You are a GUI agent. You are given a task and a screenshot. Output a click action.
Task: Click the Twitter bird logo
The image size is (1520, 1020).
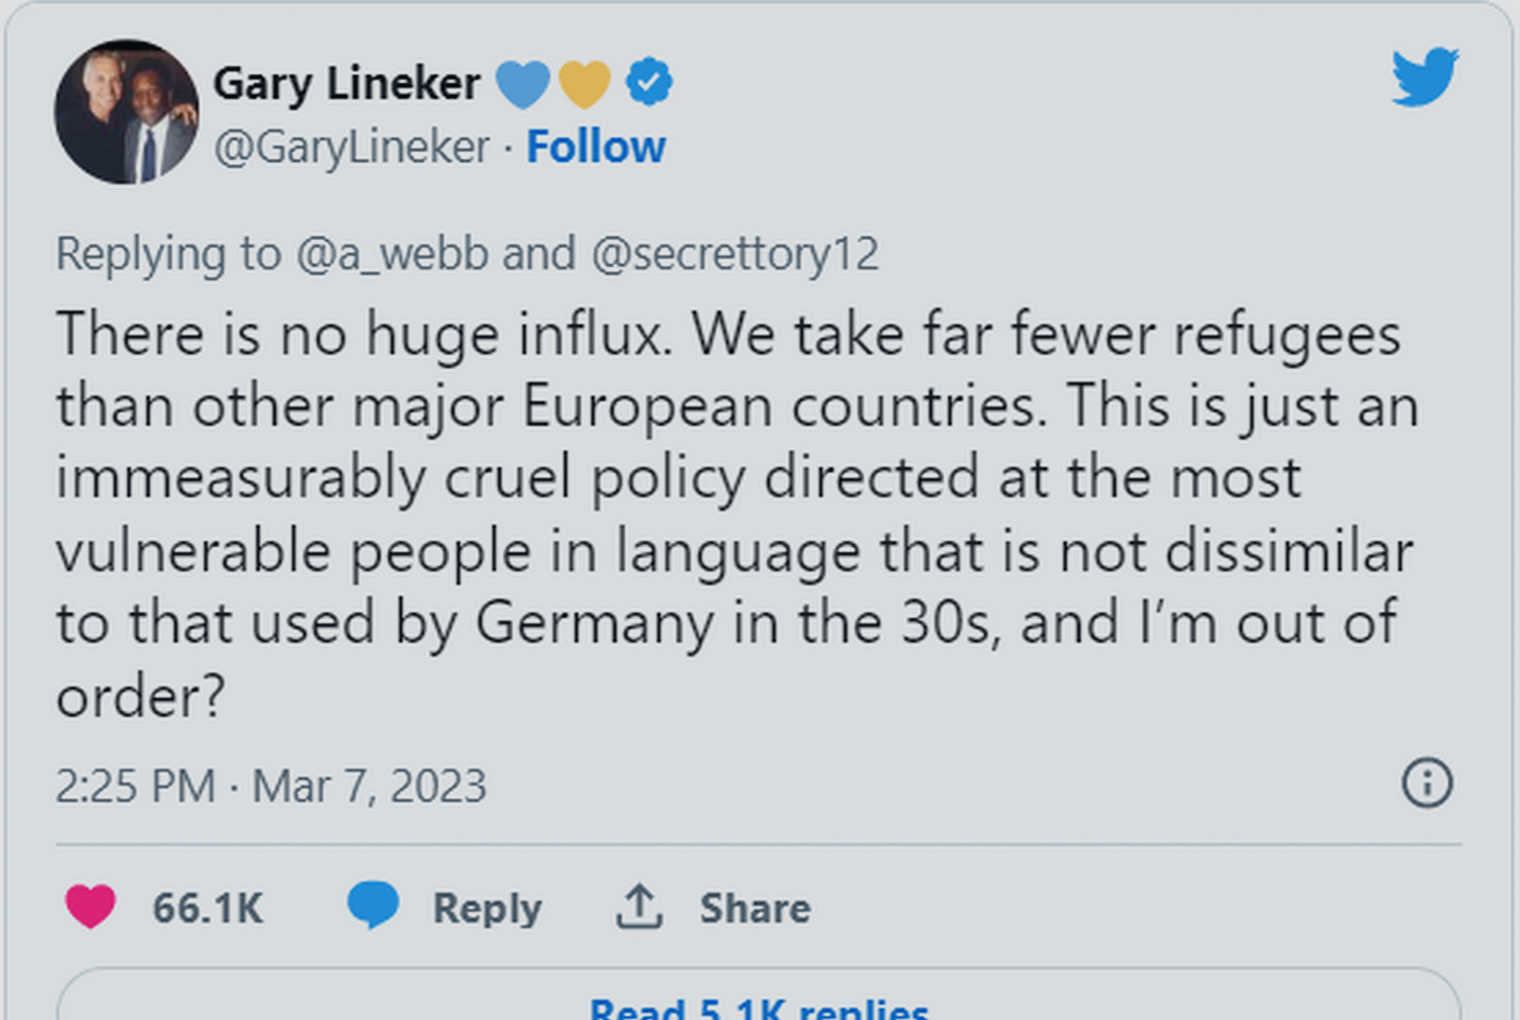(x=1424, y=78)
